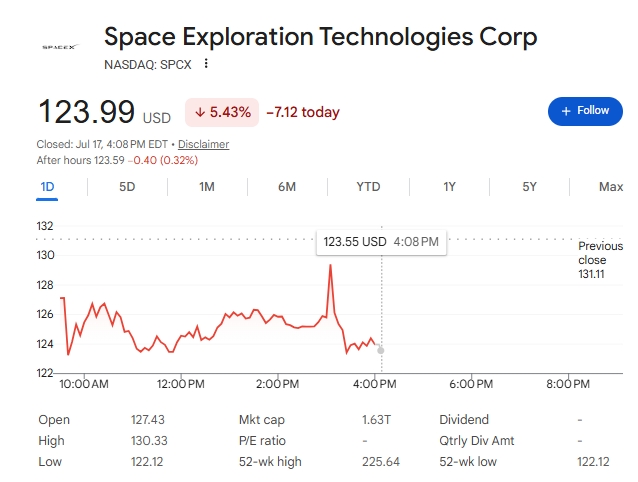Screen dimensions: 638x482
Task: Switch chart to the 1M range
Action: [x=207, y=187]
